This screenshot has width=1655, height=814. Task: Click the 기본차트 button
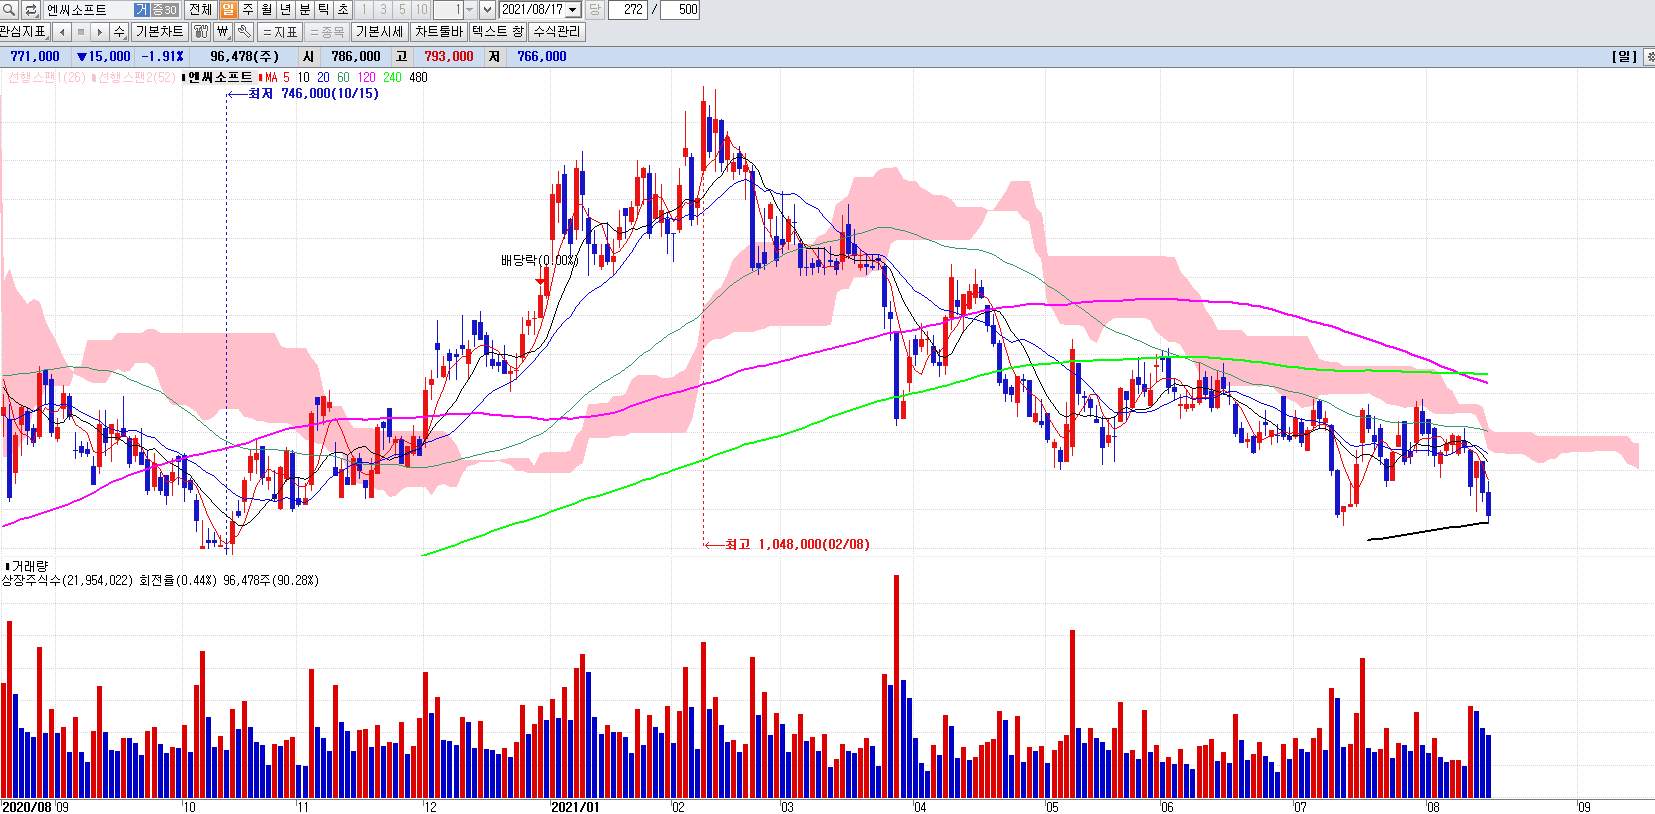click(160, 32)
